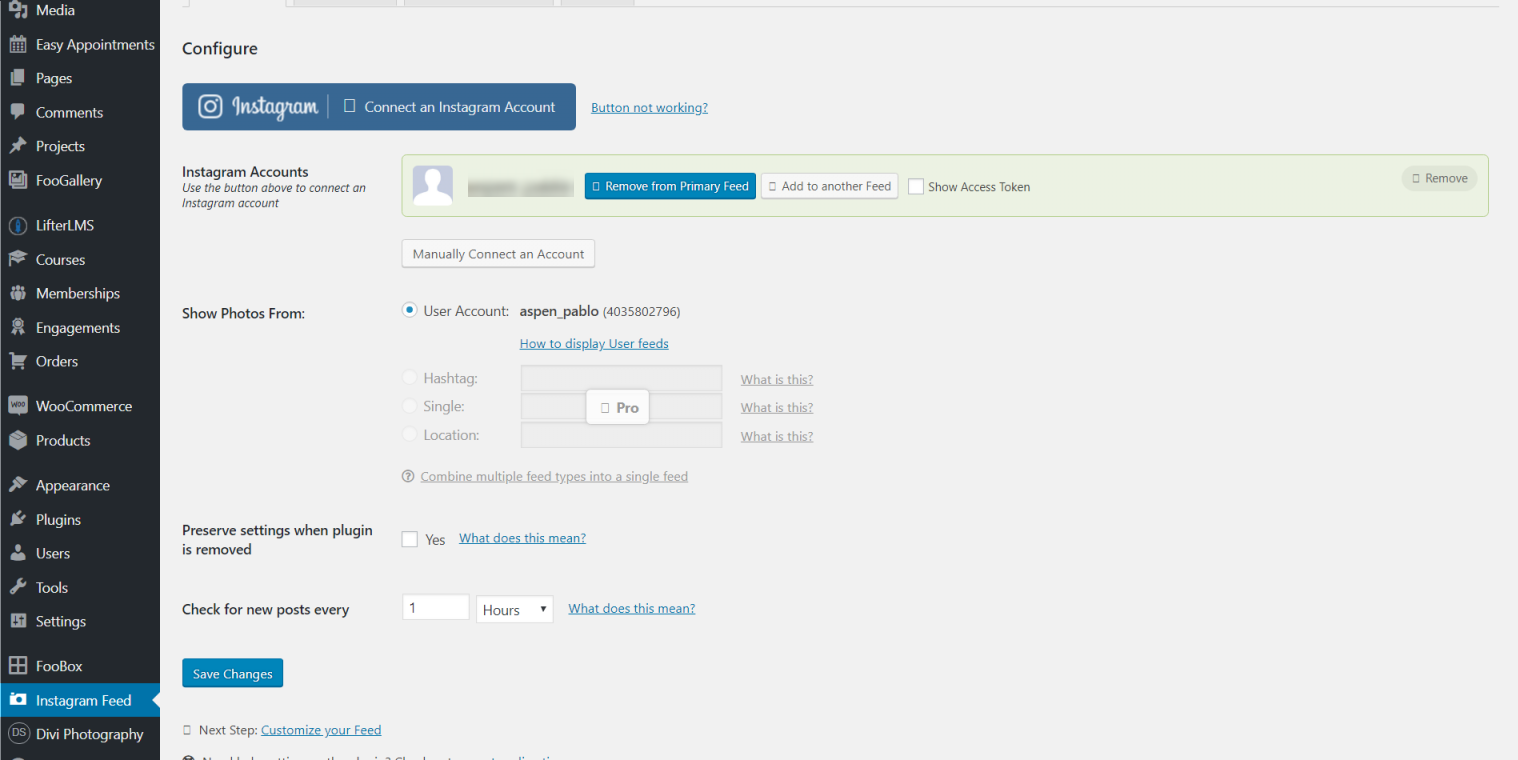
Task: Open the Hours time unit dropdown
Action: (515, 609)
